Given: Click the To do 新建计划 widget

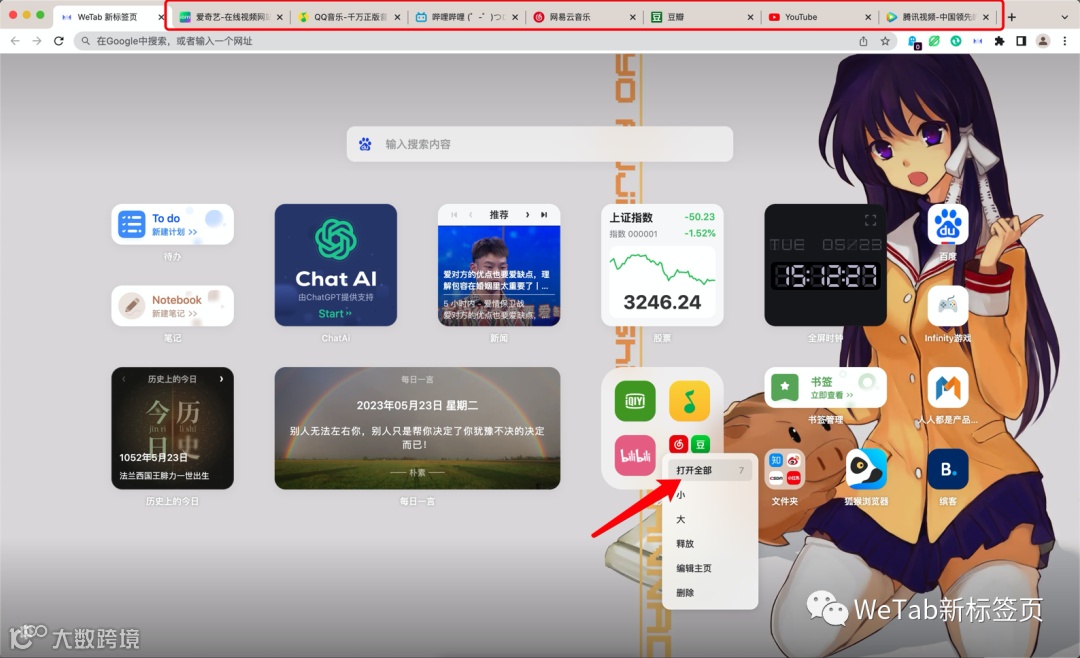Looking at the screenshot, I should coord(172,224).
